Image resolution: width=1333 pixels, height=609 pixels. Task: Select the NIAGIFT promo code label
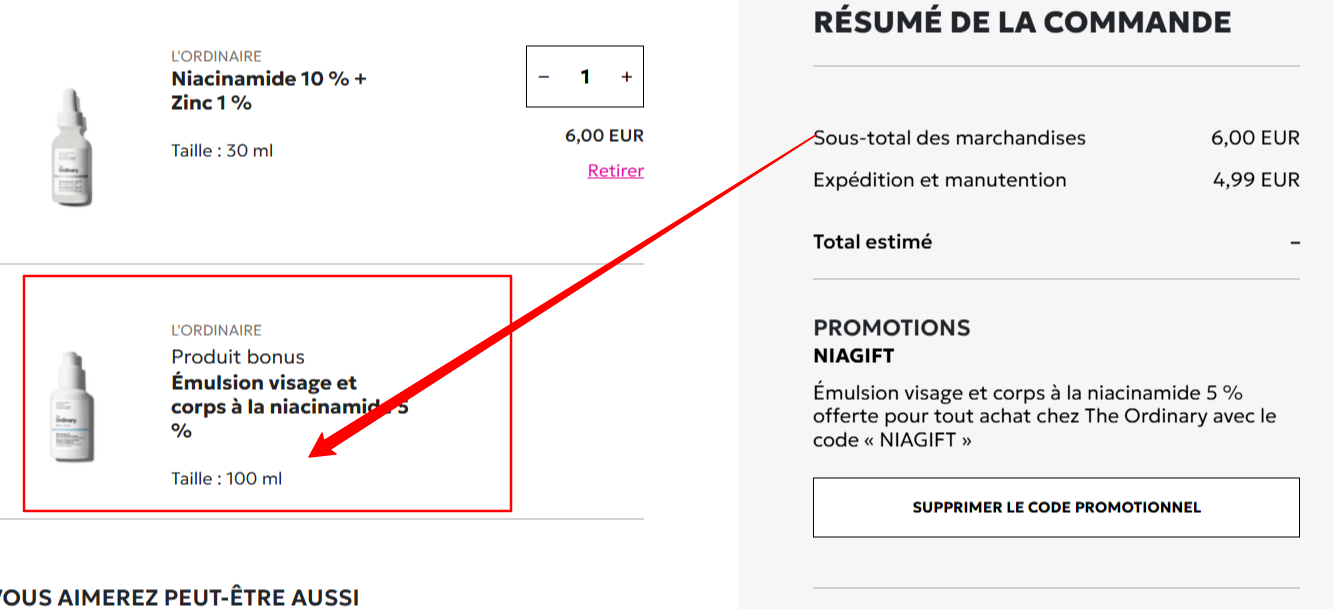(853, 356)
